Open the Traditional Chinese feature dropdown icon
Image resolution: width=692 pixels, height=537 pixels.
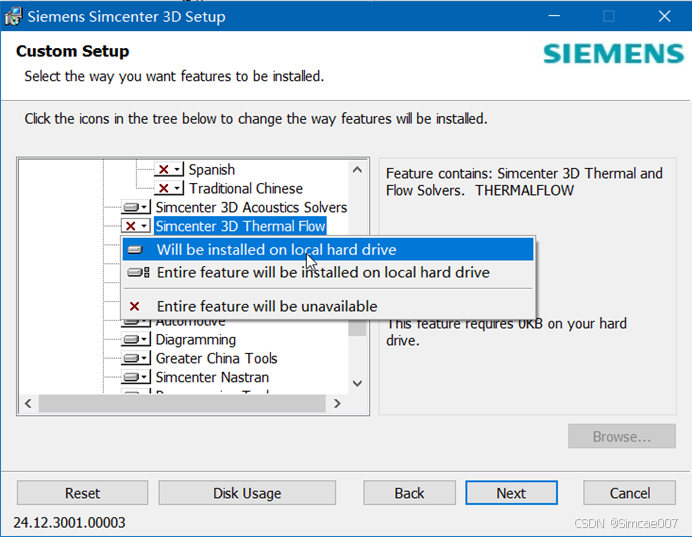[169, 188]
